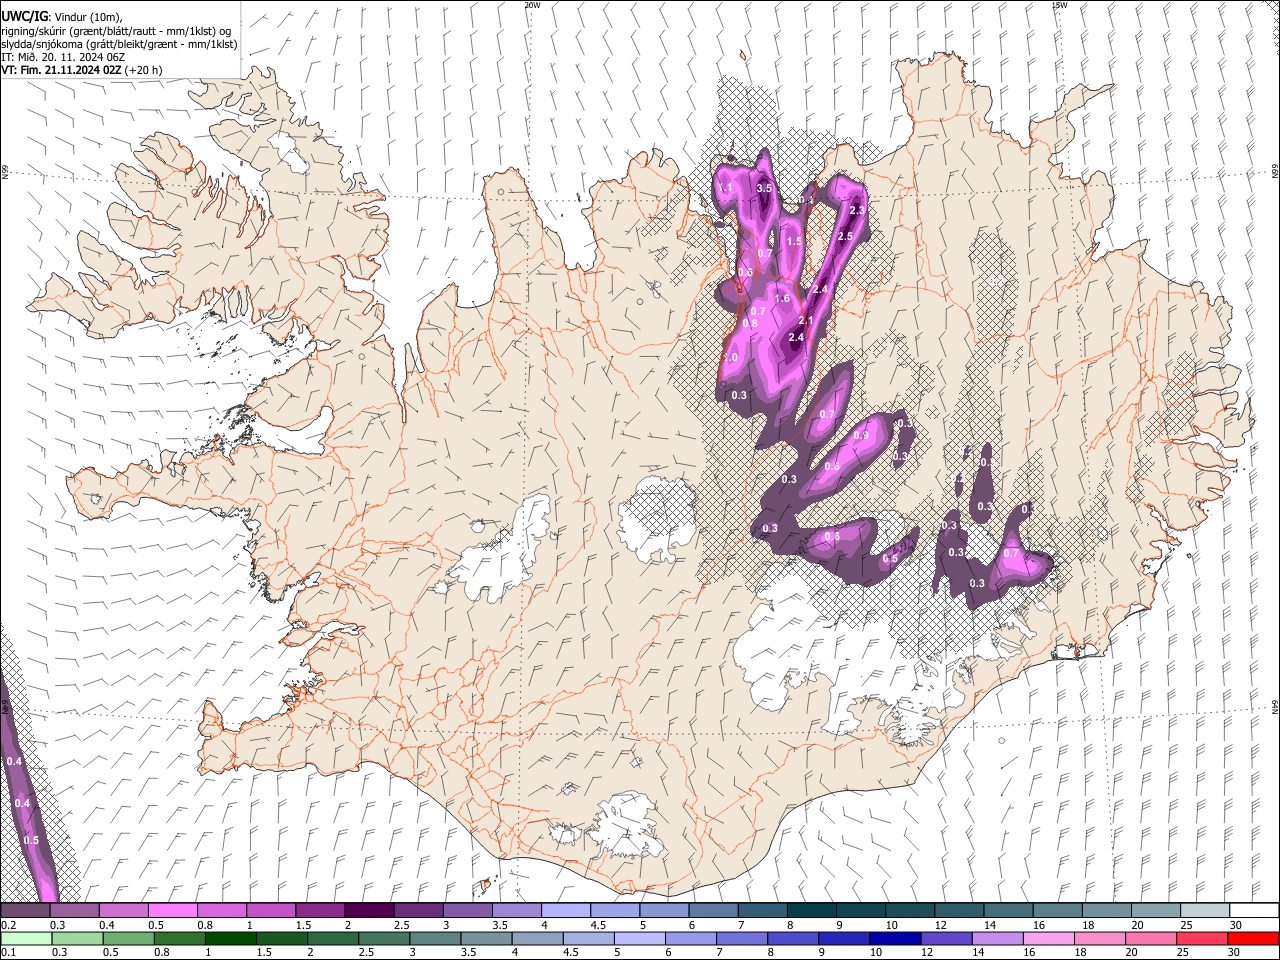Click the 'UWC/IG: Vindur (10m)' title text
The width and height of the screenshot is (1280, 960).
pyautogui.click(x=62, y=16)
